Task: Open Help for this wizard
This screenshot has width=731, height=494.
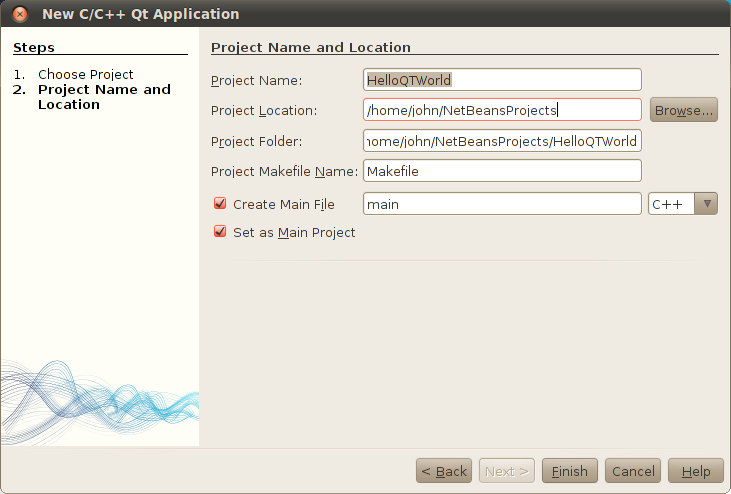Action: coord(695,471)
